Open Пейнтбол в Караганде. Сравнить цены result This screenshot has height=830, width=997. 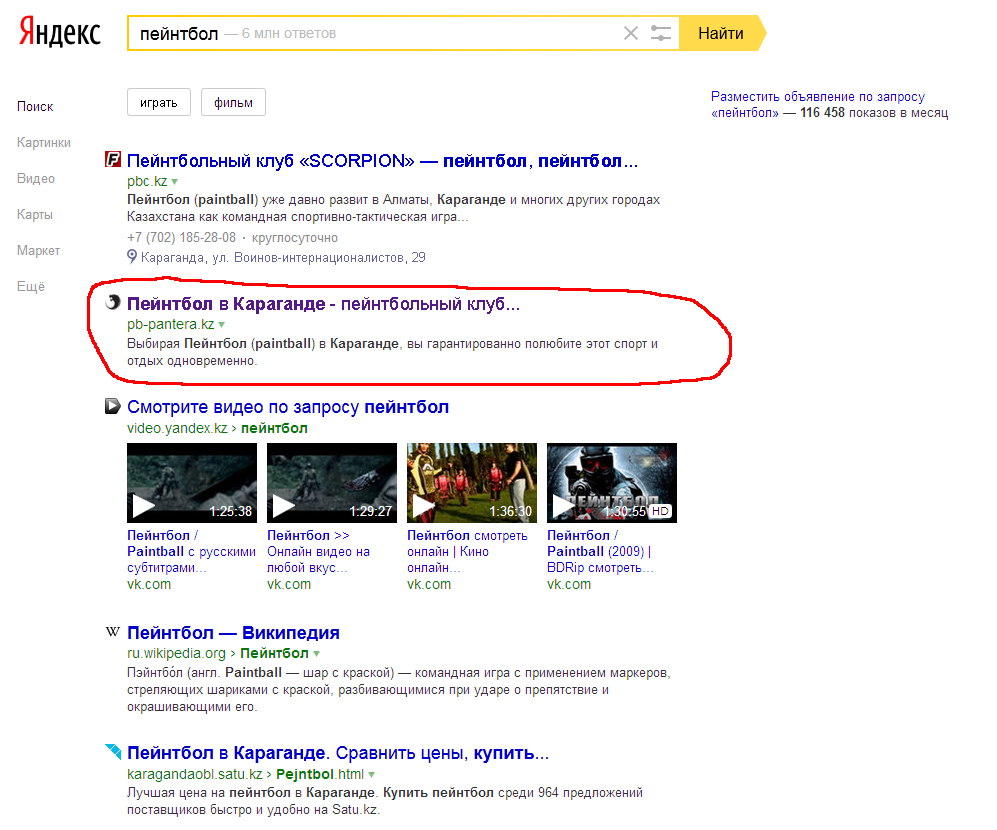pos(338,753)
